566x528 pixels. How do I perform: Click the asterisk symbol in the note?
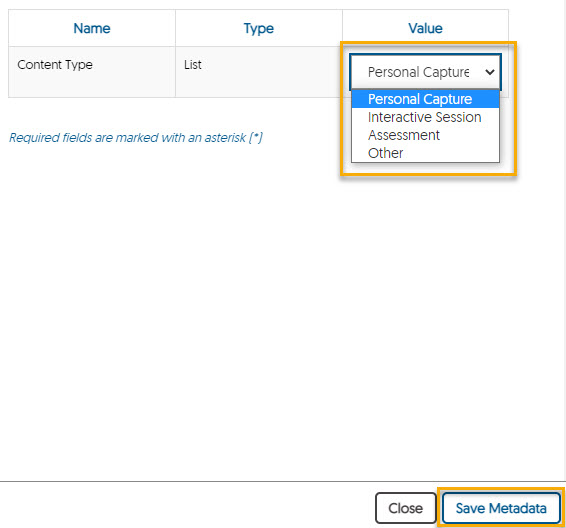256,136
